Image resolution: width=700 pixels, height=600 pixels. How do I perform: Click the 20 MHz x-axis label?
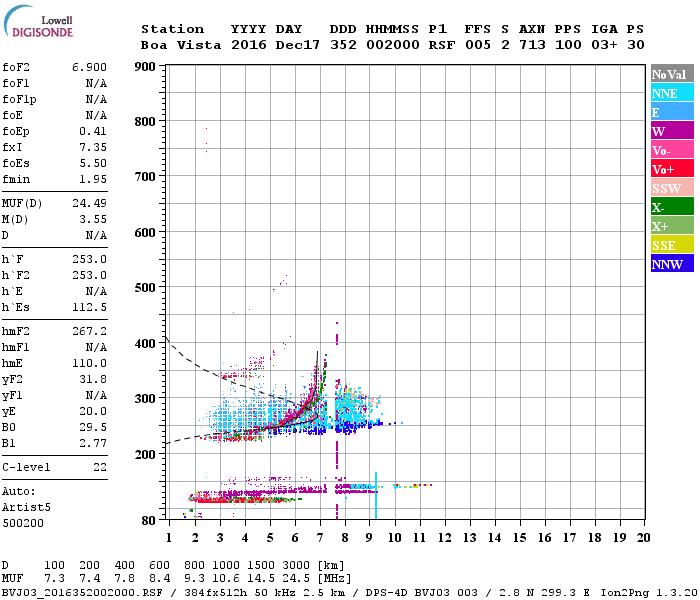643,538
